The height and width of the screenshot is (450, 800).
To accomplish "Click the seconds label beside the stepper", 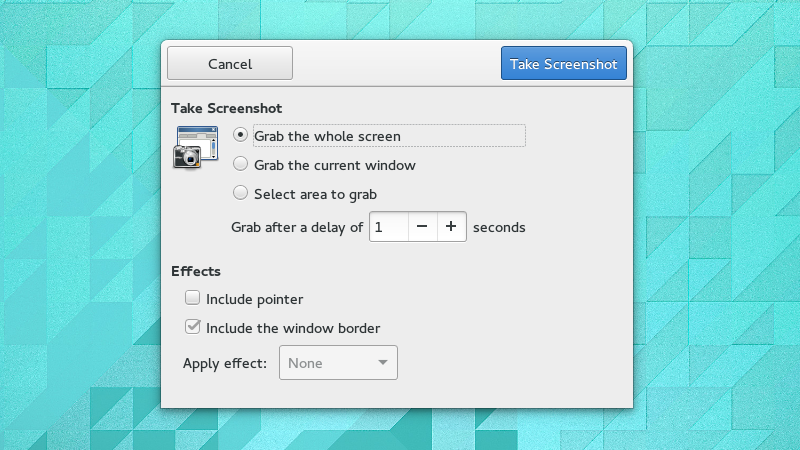I will (x=499, y=227).
